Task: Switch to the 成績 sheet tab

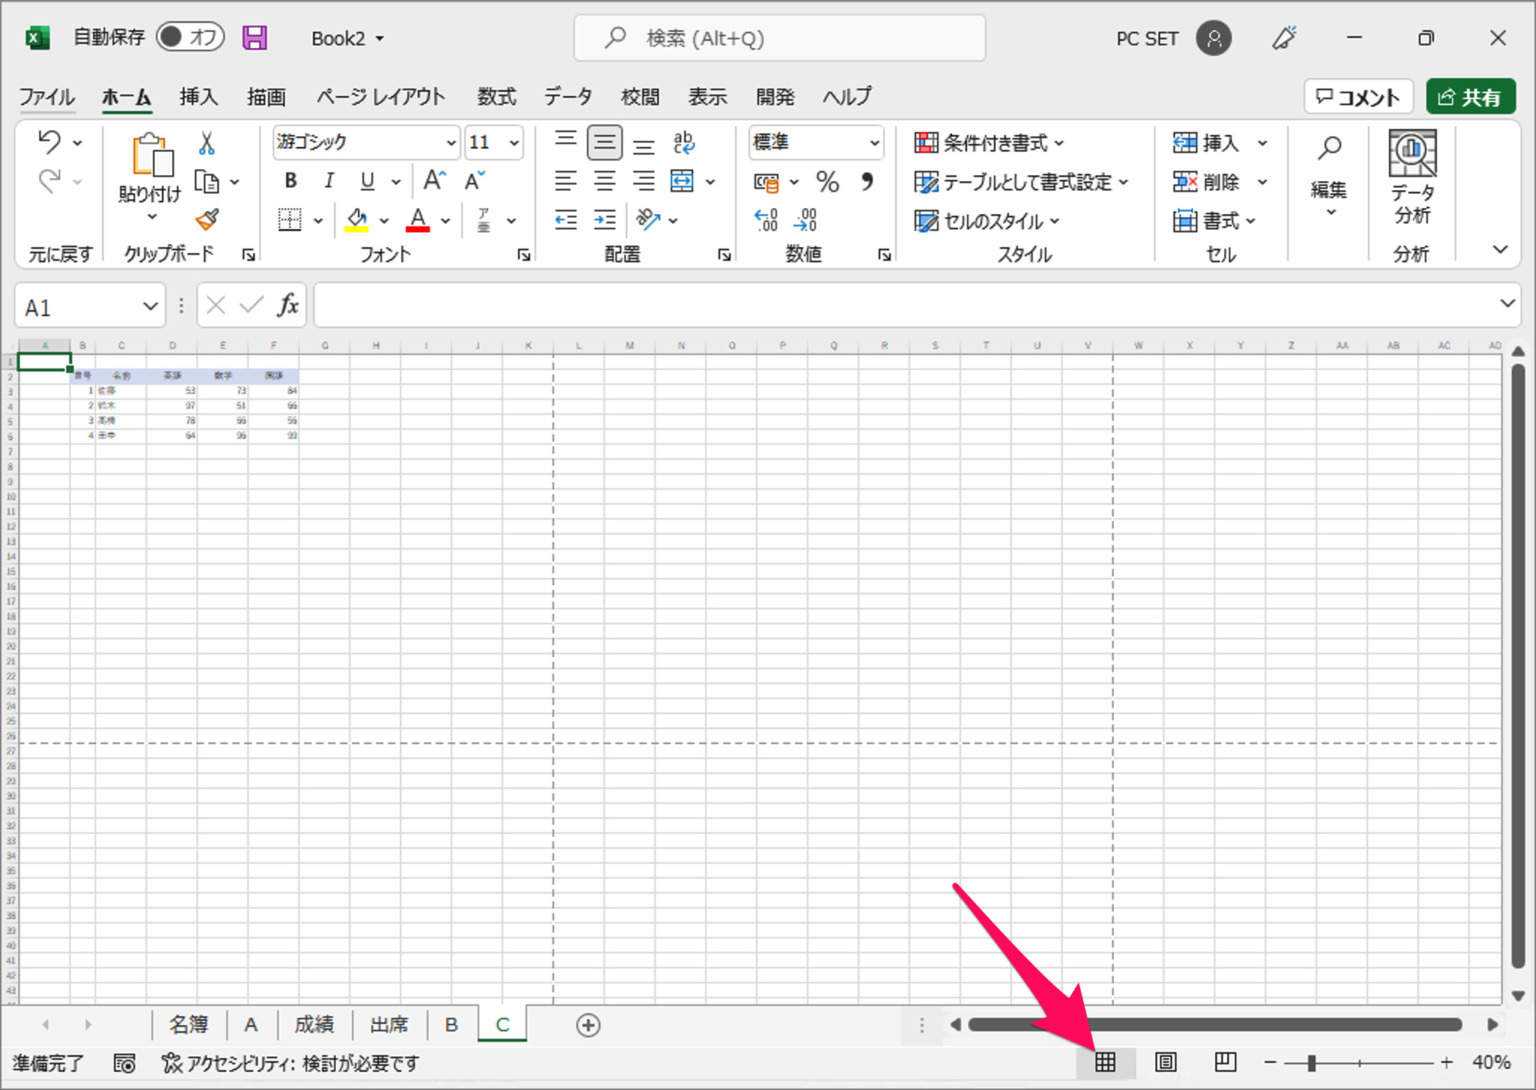Action: tap(314, 1025)
